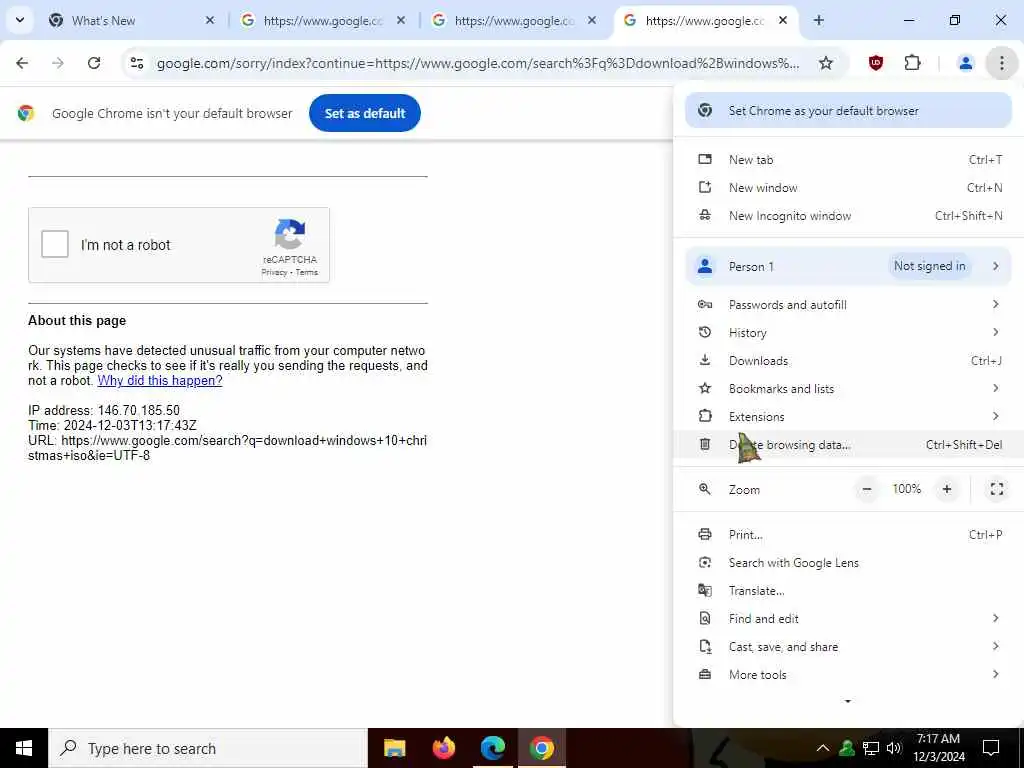Open the reCAPTCHA Terms link
Image resolution: width=1024 pixels, height=768 pixels.
tap(307, 272)
